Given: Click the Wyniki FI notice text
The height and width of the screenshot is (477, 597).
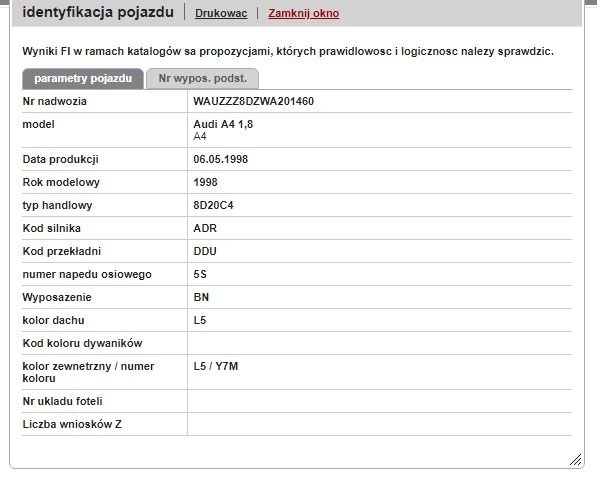Looking at the screenshot, I should pyautogui.click(x=288, y=51).
